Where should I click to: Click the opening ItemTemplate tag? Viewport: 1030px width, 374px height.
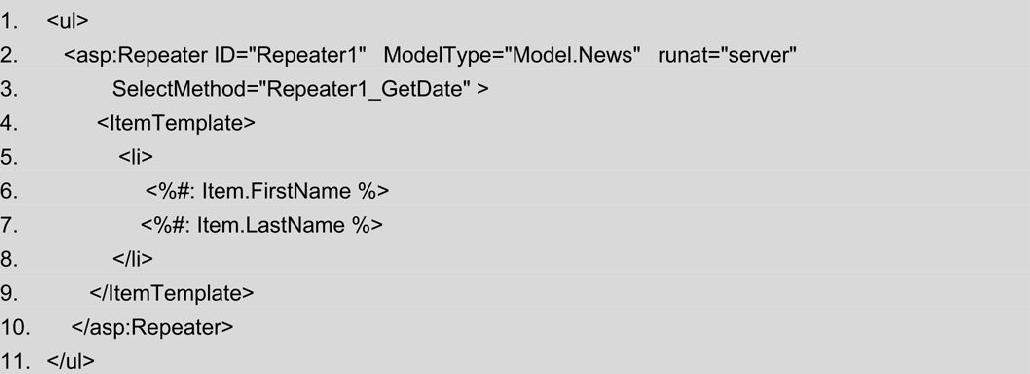pos(176,124)
